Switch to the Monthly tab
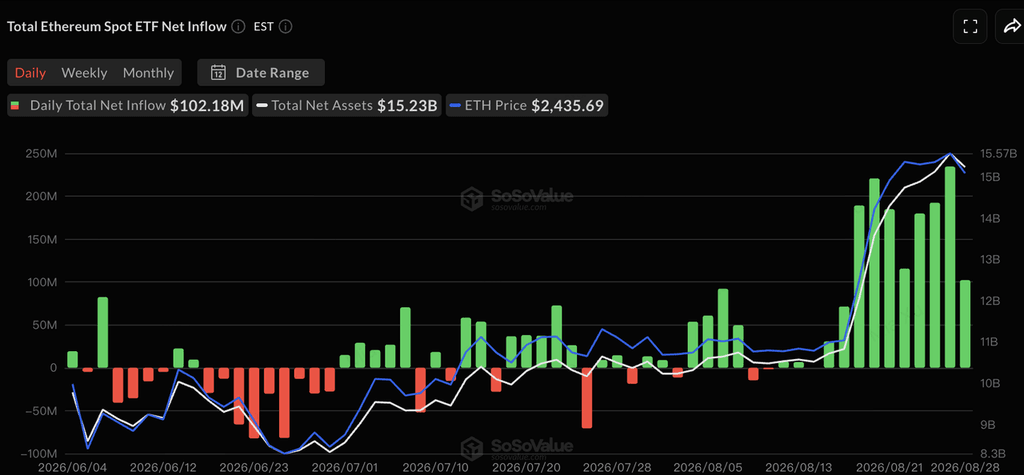Screen dimensions: 1024x475 coord(148,73)
